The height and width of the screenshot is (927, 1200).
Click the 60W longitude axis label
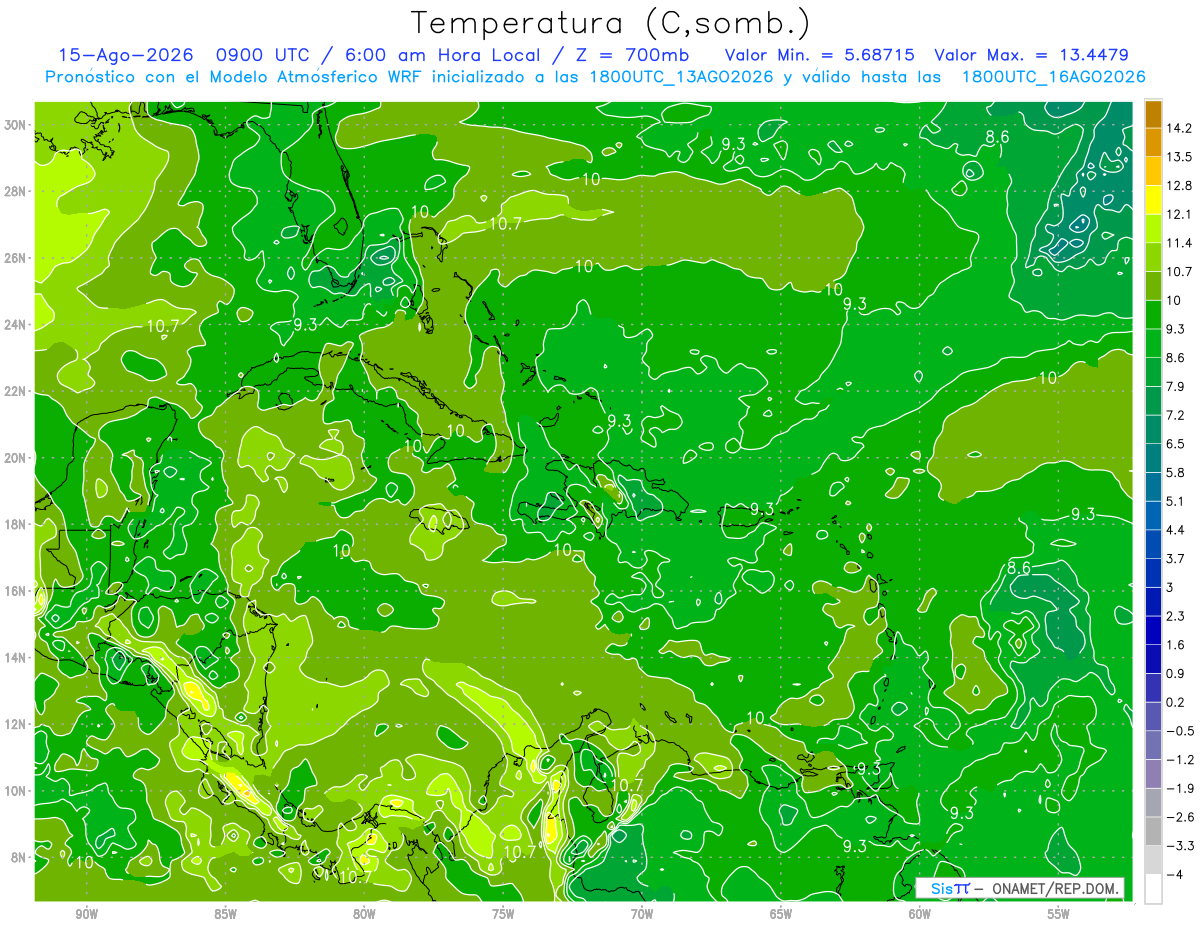pos(920,914)
